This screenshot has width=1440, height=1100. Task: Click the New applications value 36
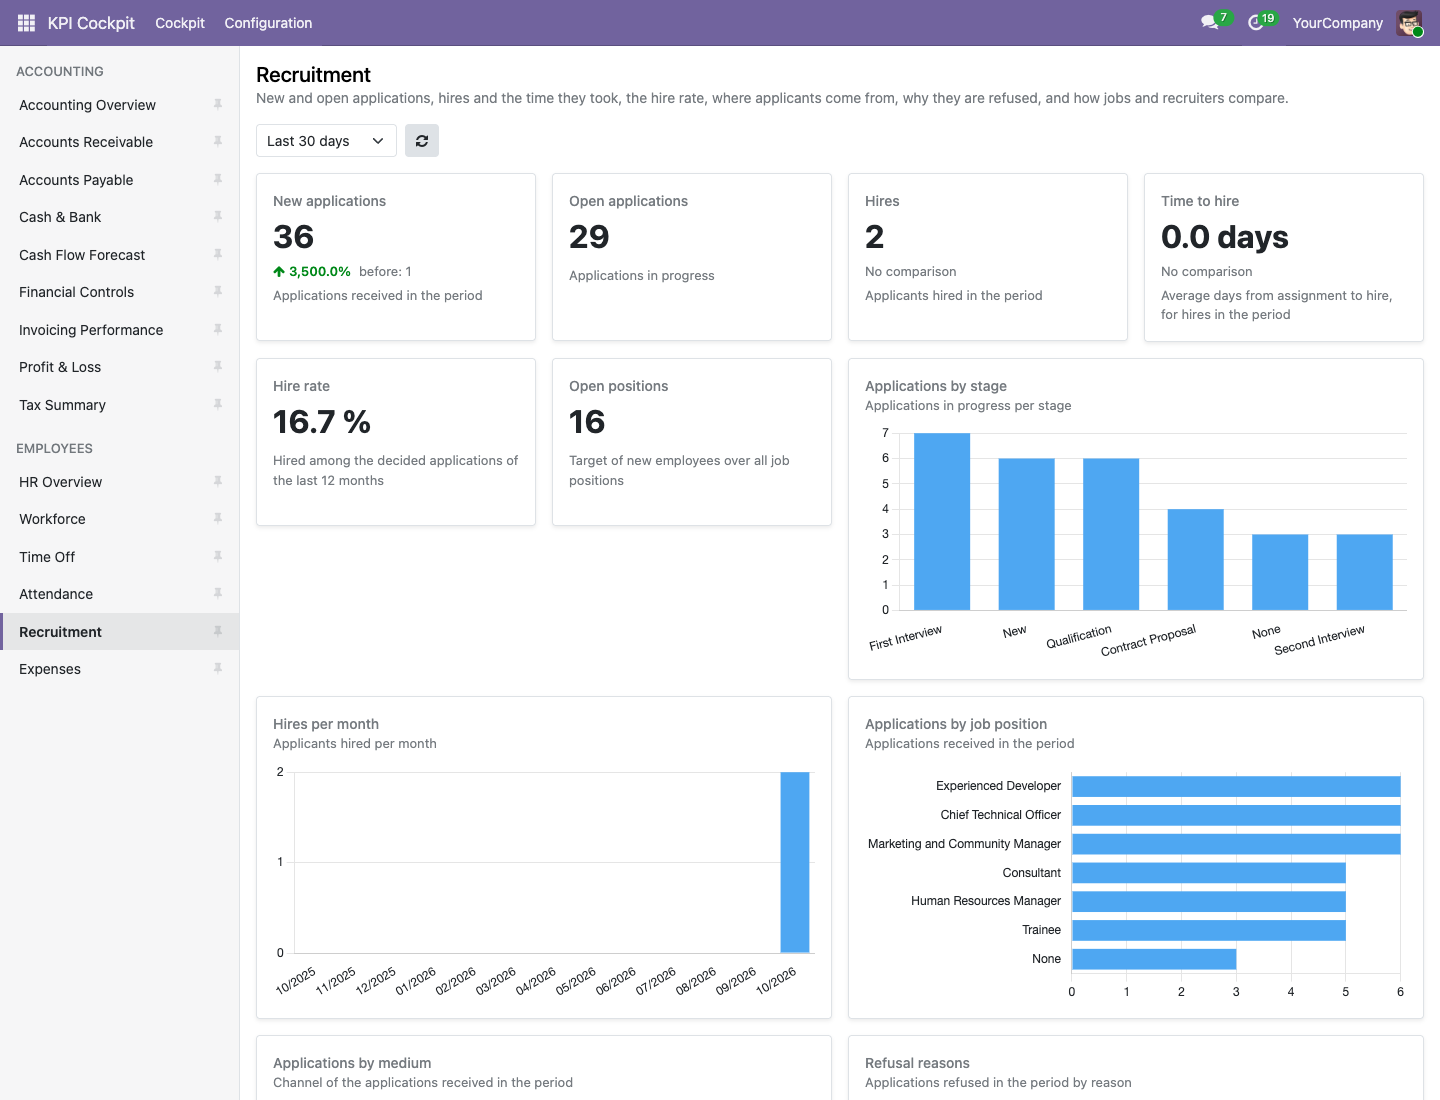pos(293,237)
